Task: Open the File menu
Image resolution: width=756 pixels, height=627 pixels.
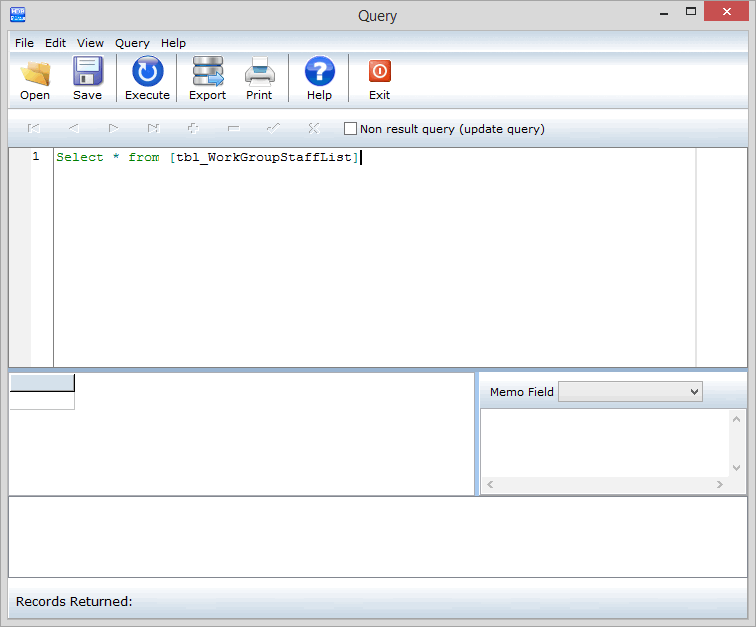Action: click(24, 43)
